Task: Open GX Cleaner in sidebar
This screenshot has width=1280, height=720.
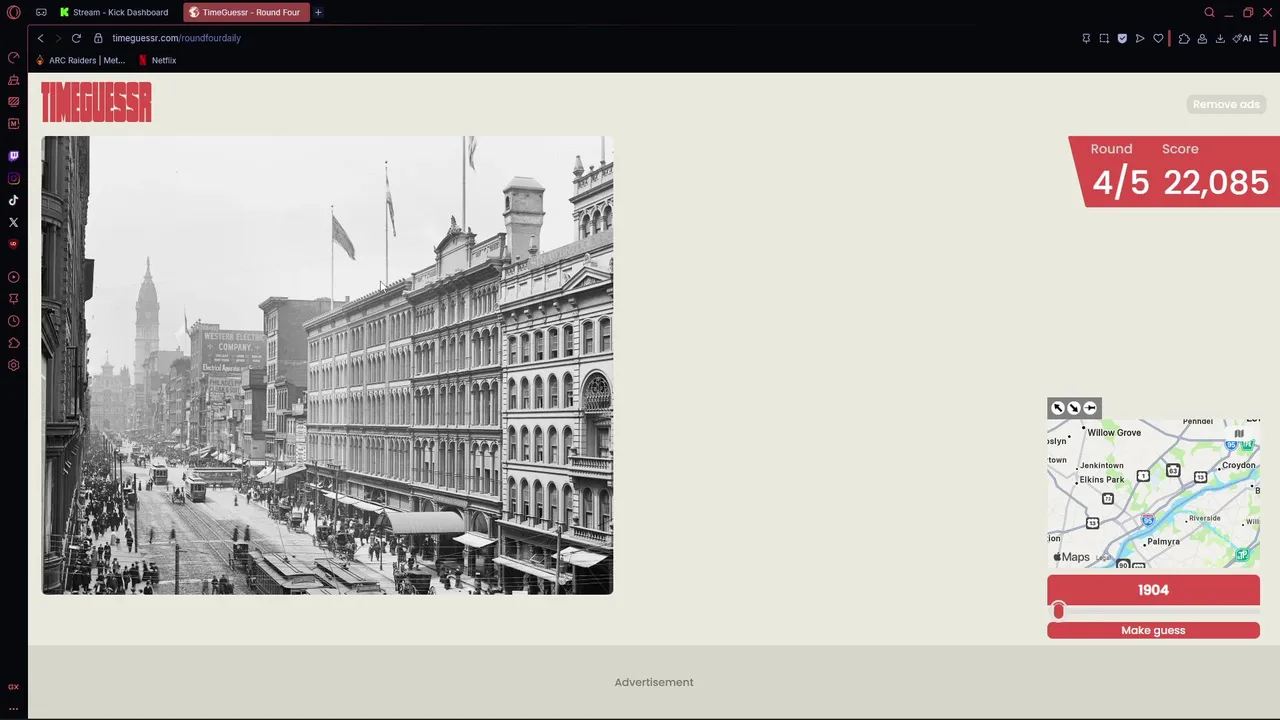Action: 13,80
